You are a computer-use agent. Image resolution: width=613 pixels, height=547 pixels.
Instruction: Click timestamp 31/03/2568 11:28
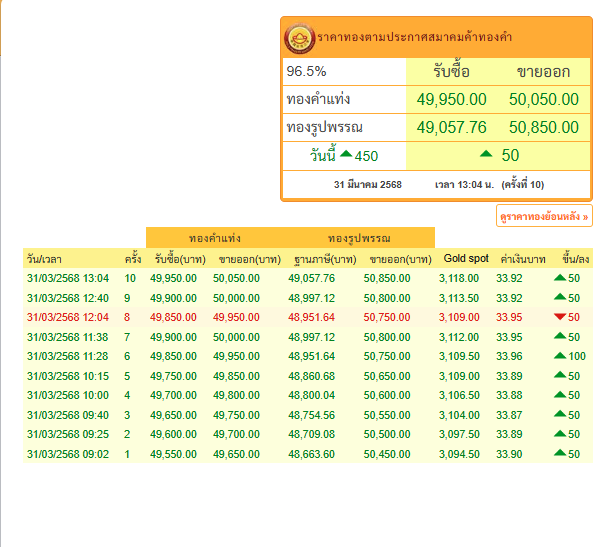[x=68, y=356]
